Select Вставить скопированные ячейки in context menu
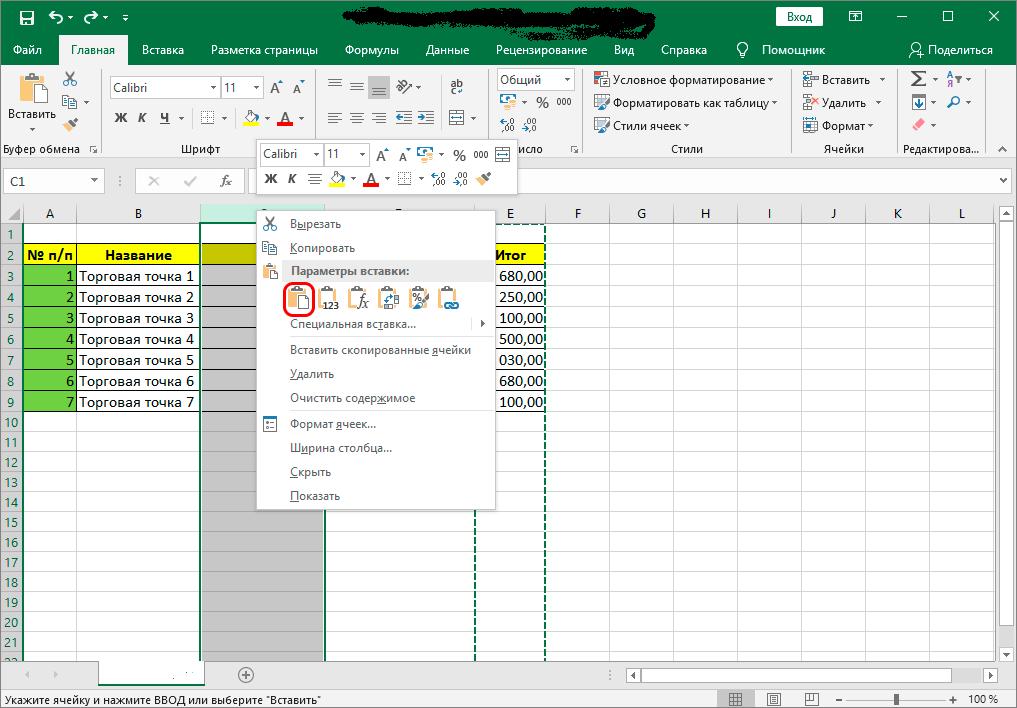Viewport: 1017px width, 708px height. pos(376,350)
